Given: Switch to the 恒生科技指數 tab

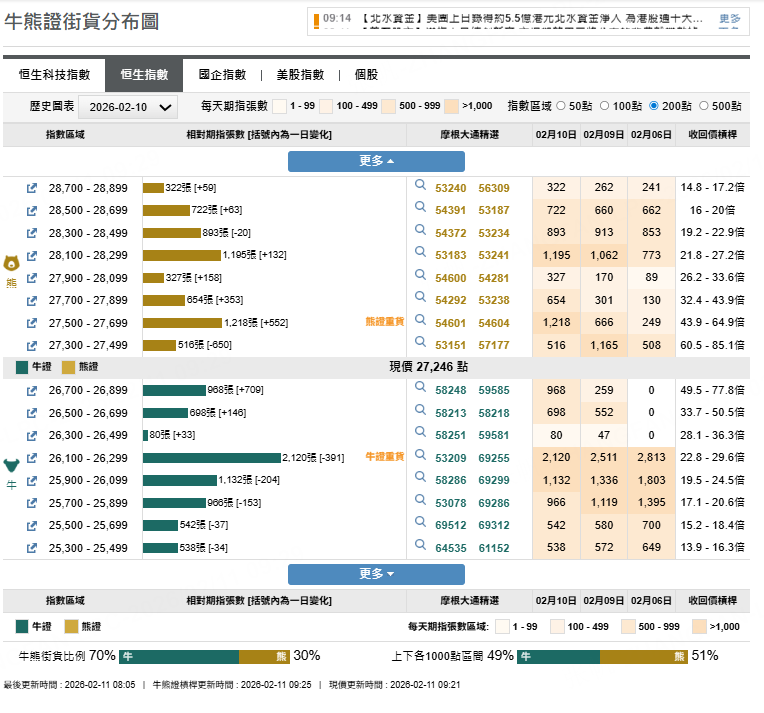Looking at the screenshot, I should [x=54, y=75].
